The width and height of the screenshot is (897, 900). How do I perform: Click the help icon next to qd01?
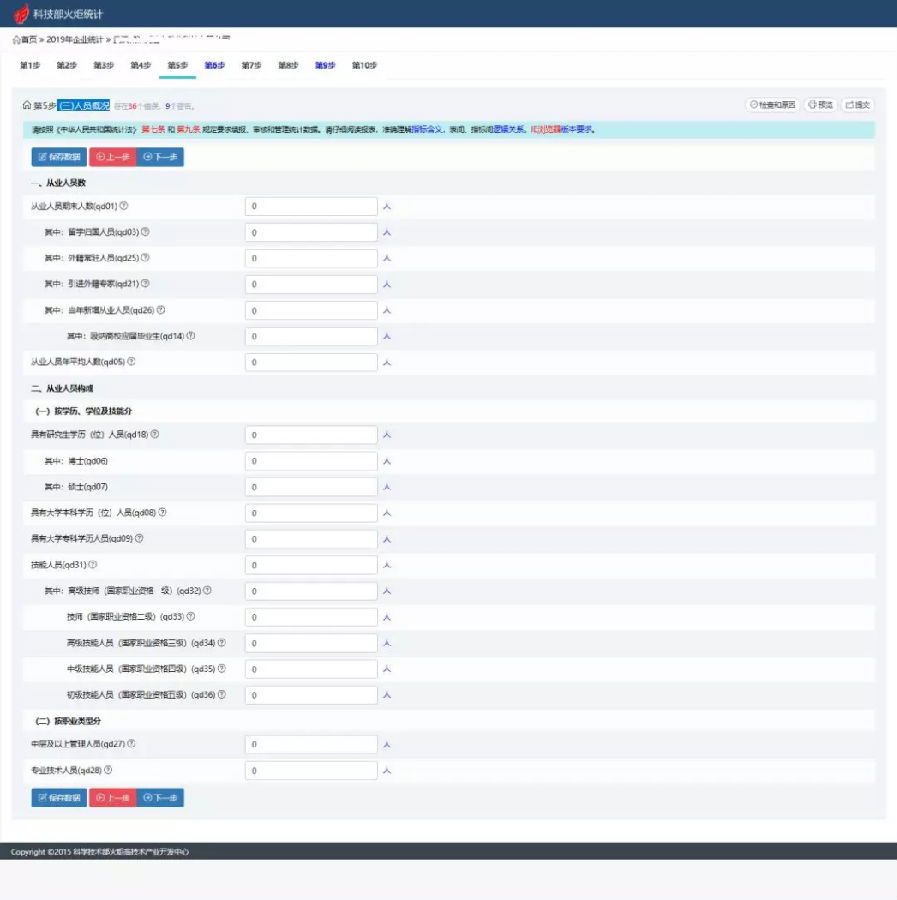click(124, 206)
